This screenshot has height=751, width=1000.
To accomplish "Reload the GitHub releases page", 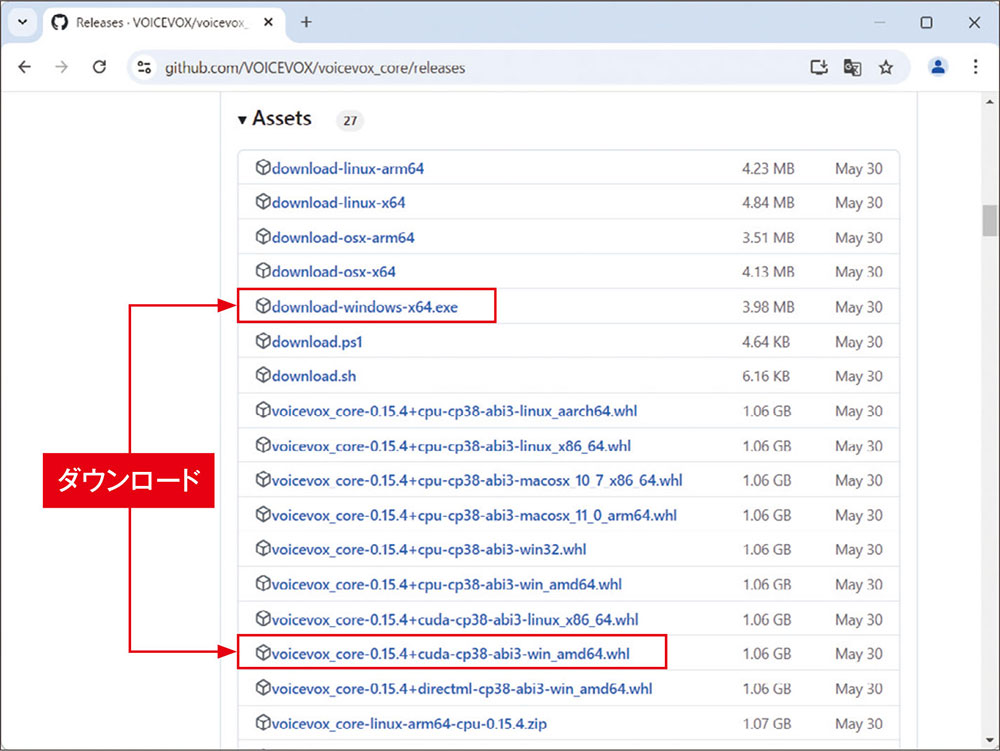I will (99, 67).
